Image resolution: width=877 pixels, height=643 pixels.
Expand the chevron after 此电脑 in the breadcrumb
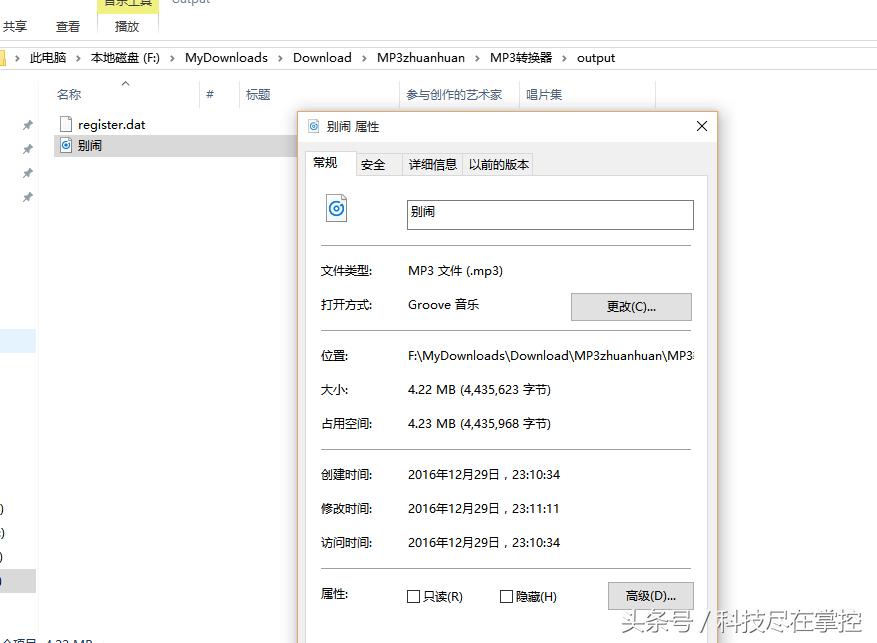tap(79, 57)
